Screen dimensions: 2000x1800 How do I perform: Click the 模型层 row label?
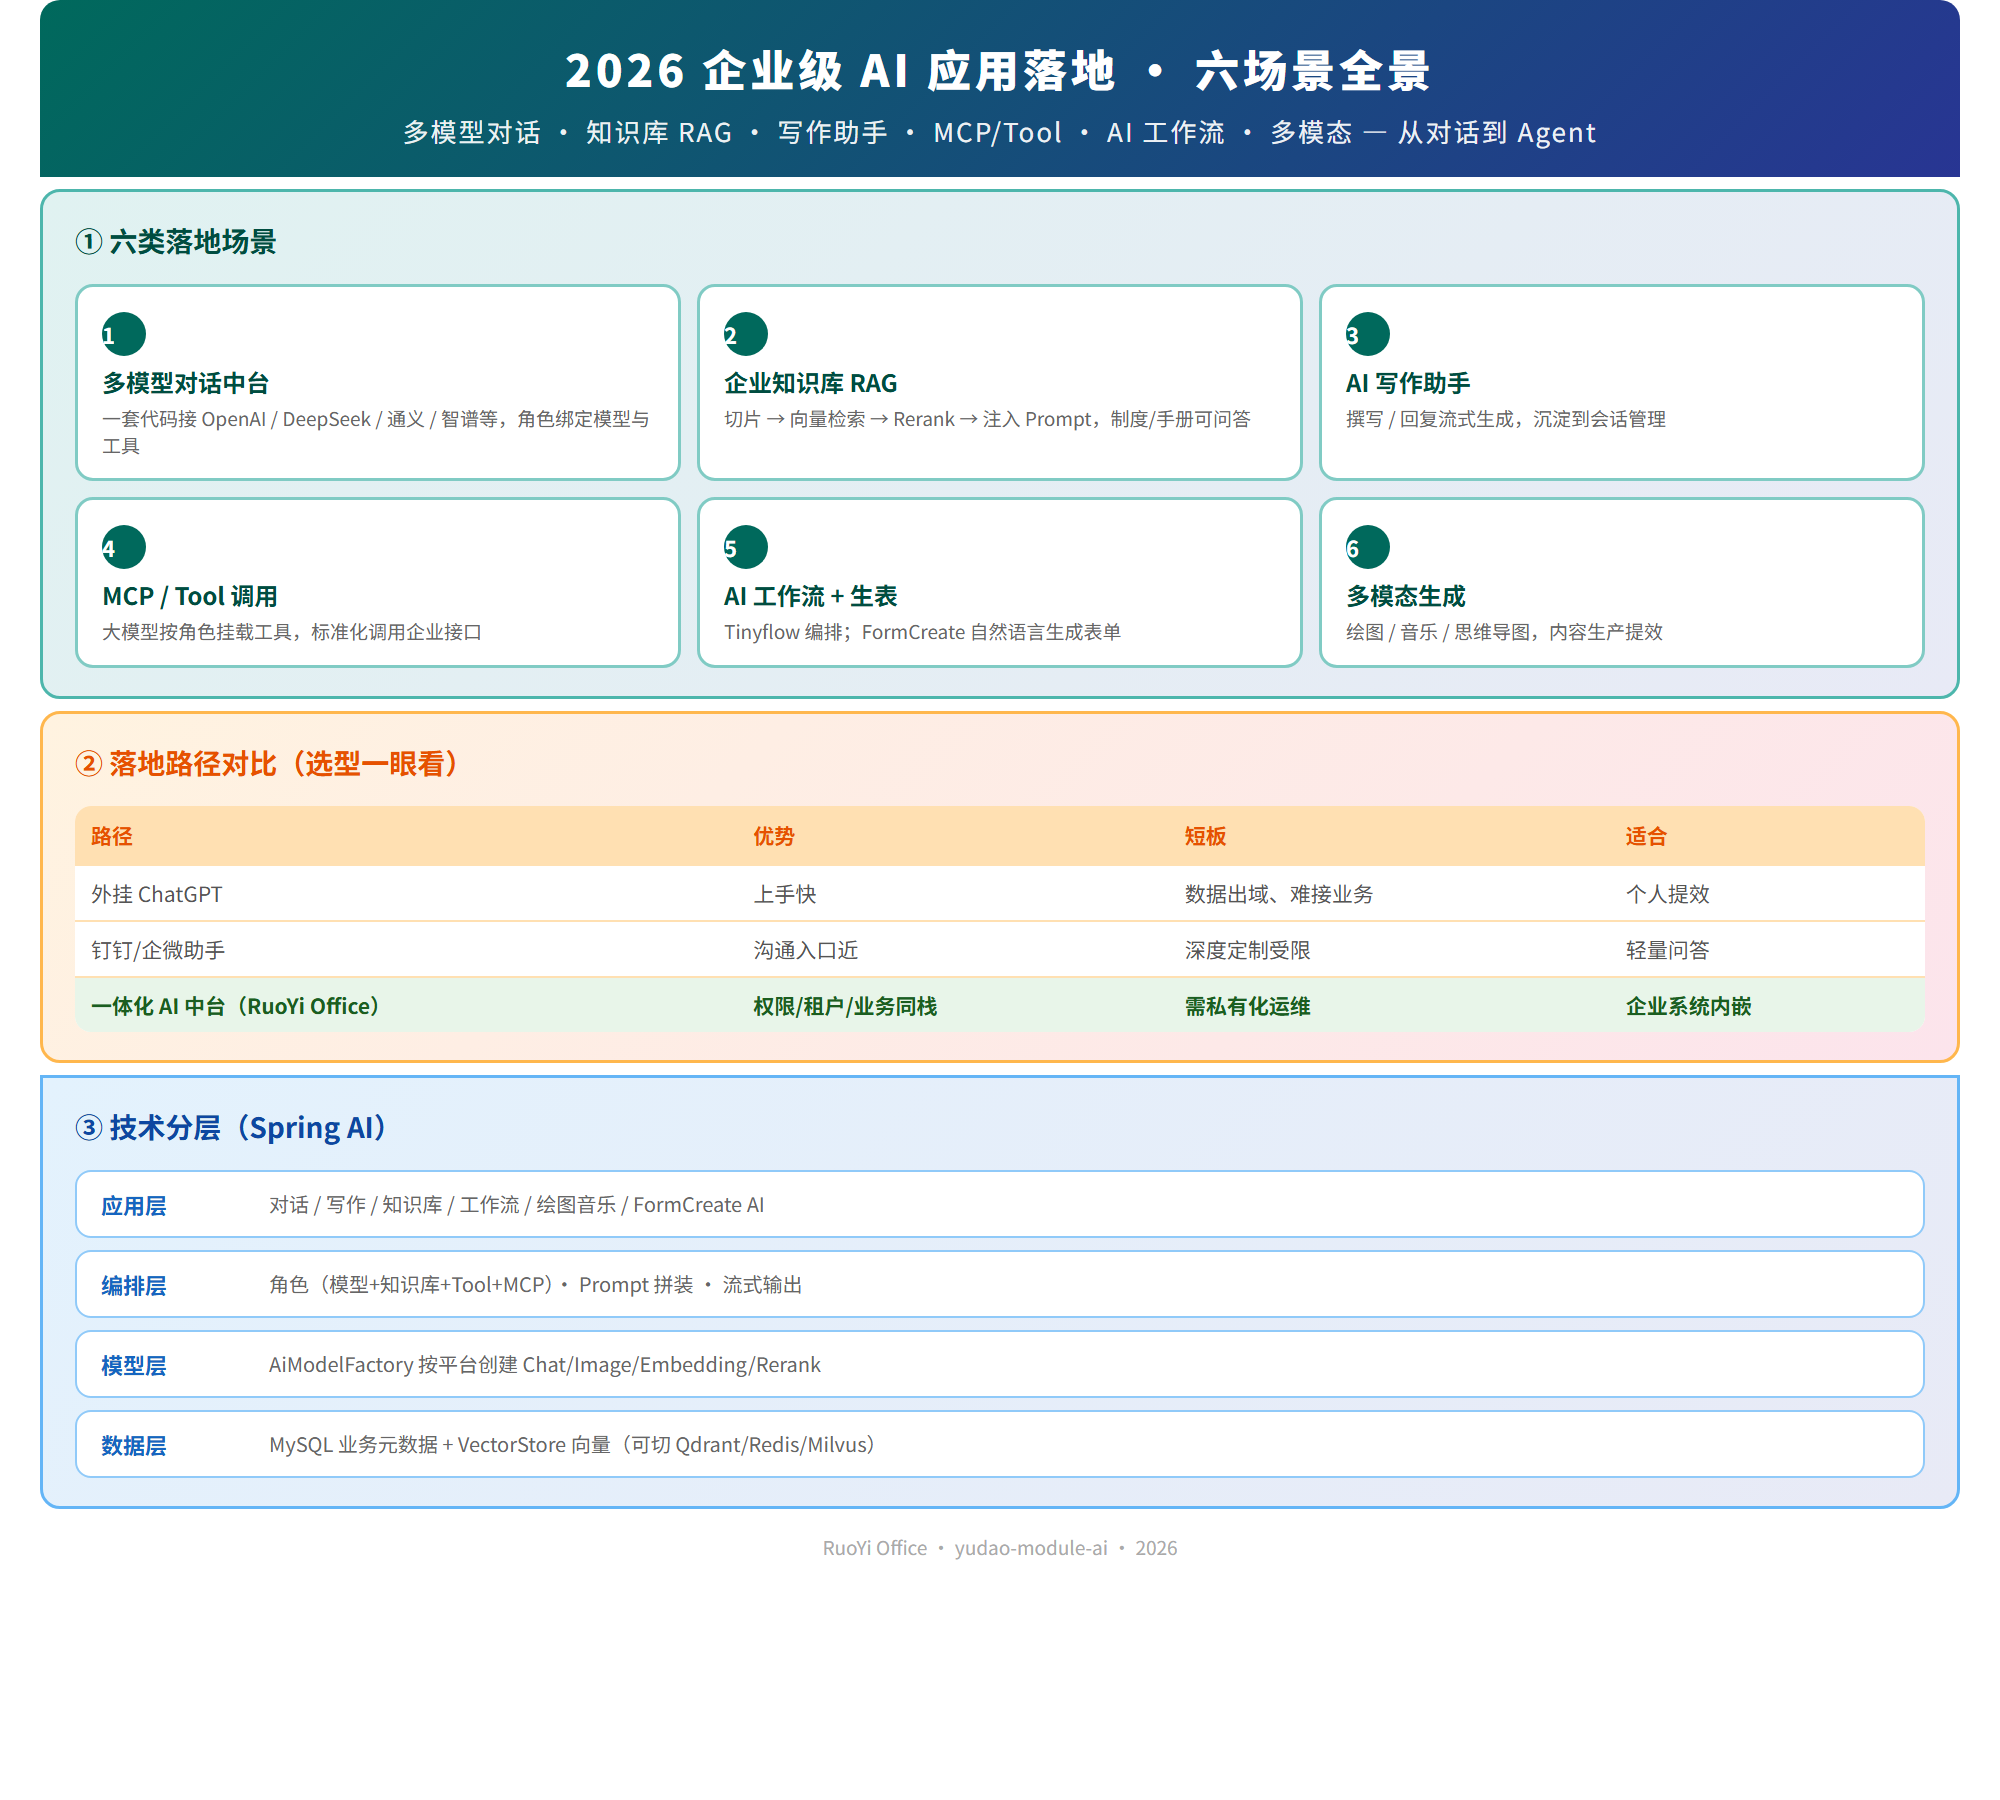(133, 1366)
